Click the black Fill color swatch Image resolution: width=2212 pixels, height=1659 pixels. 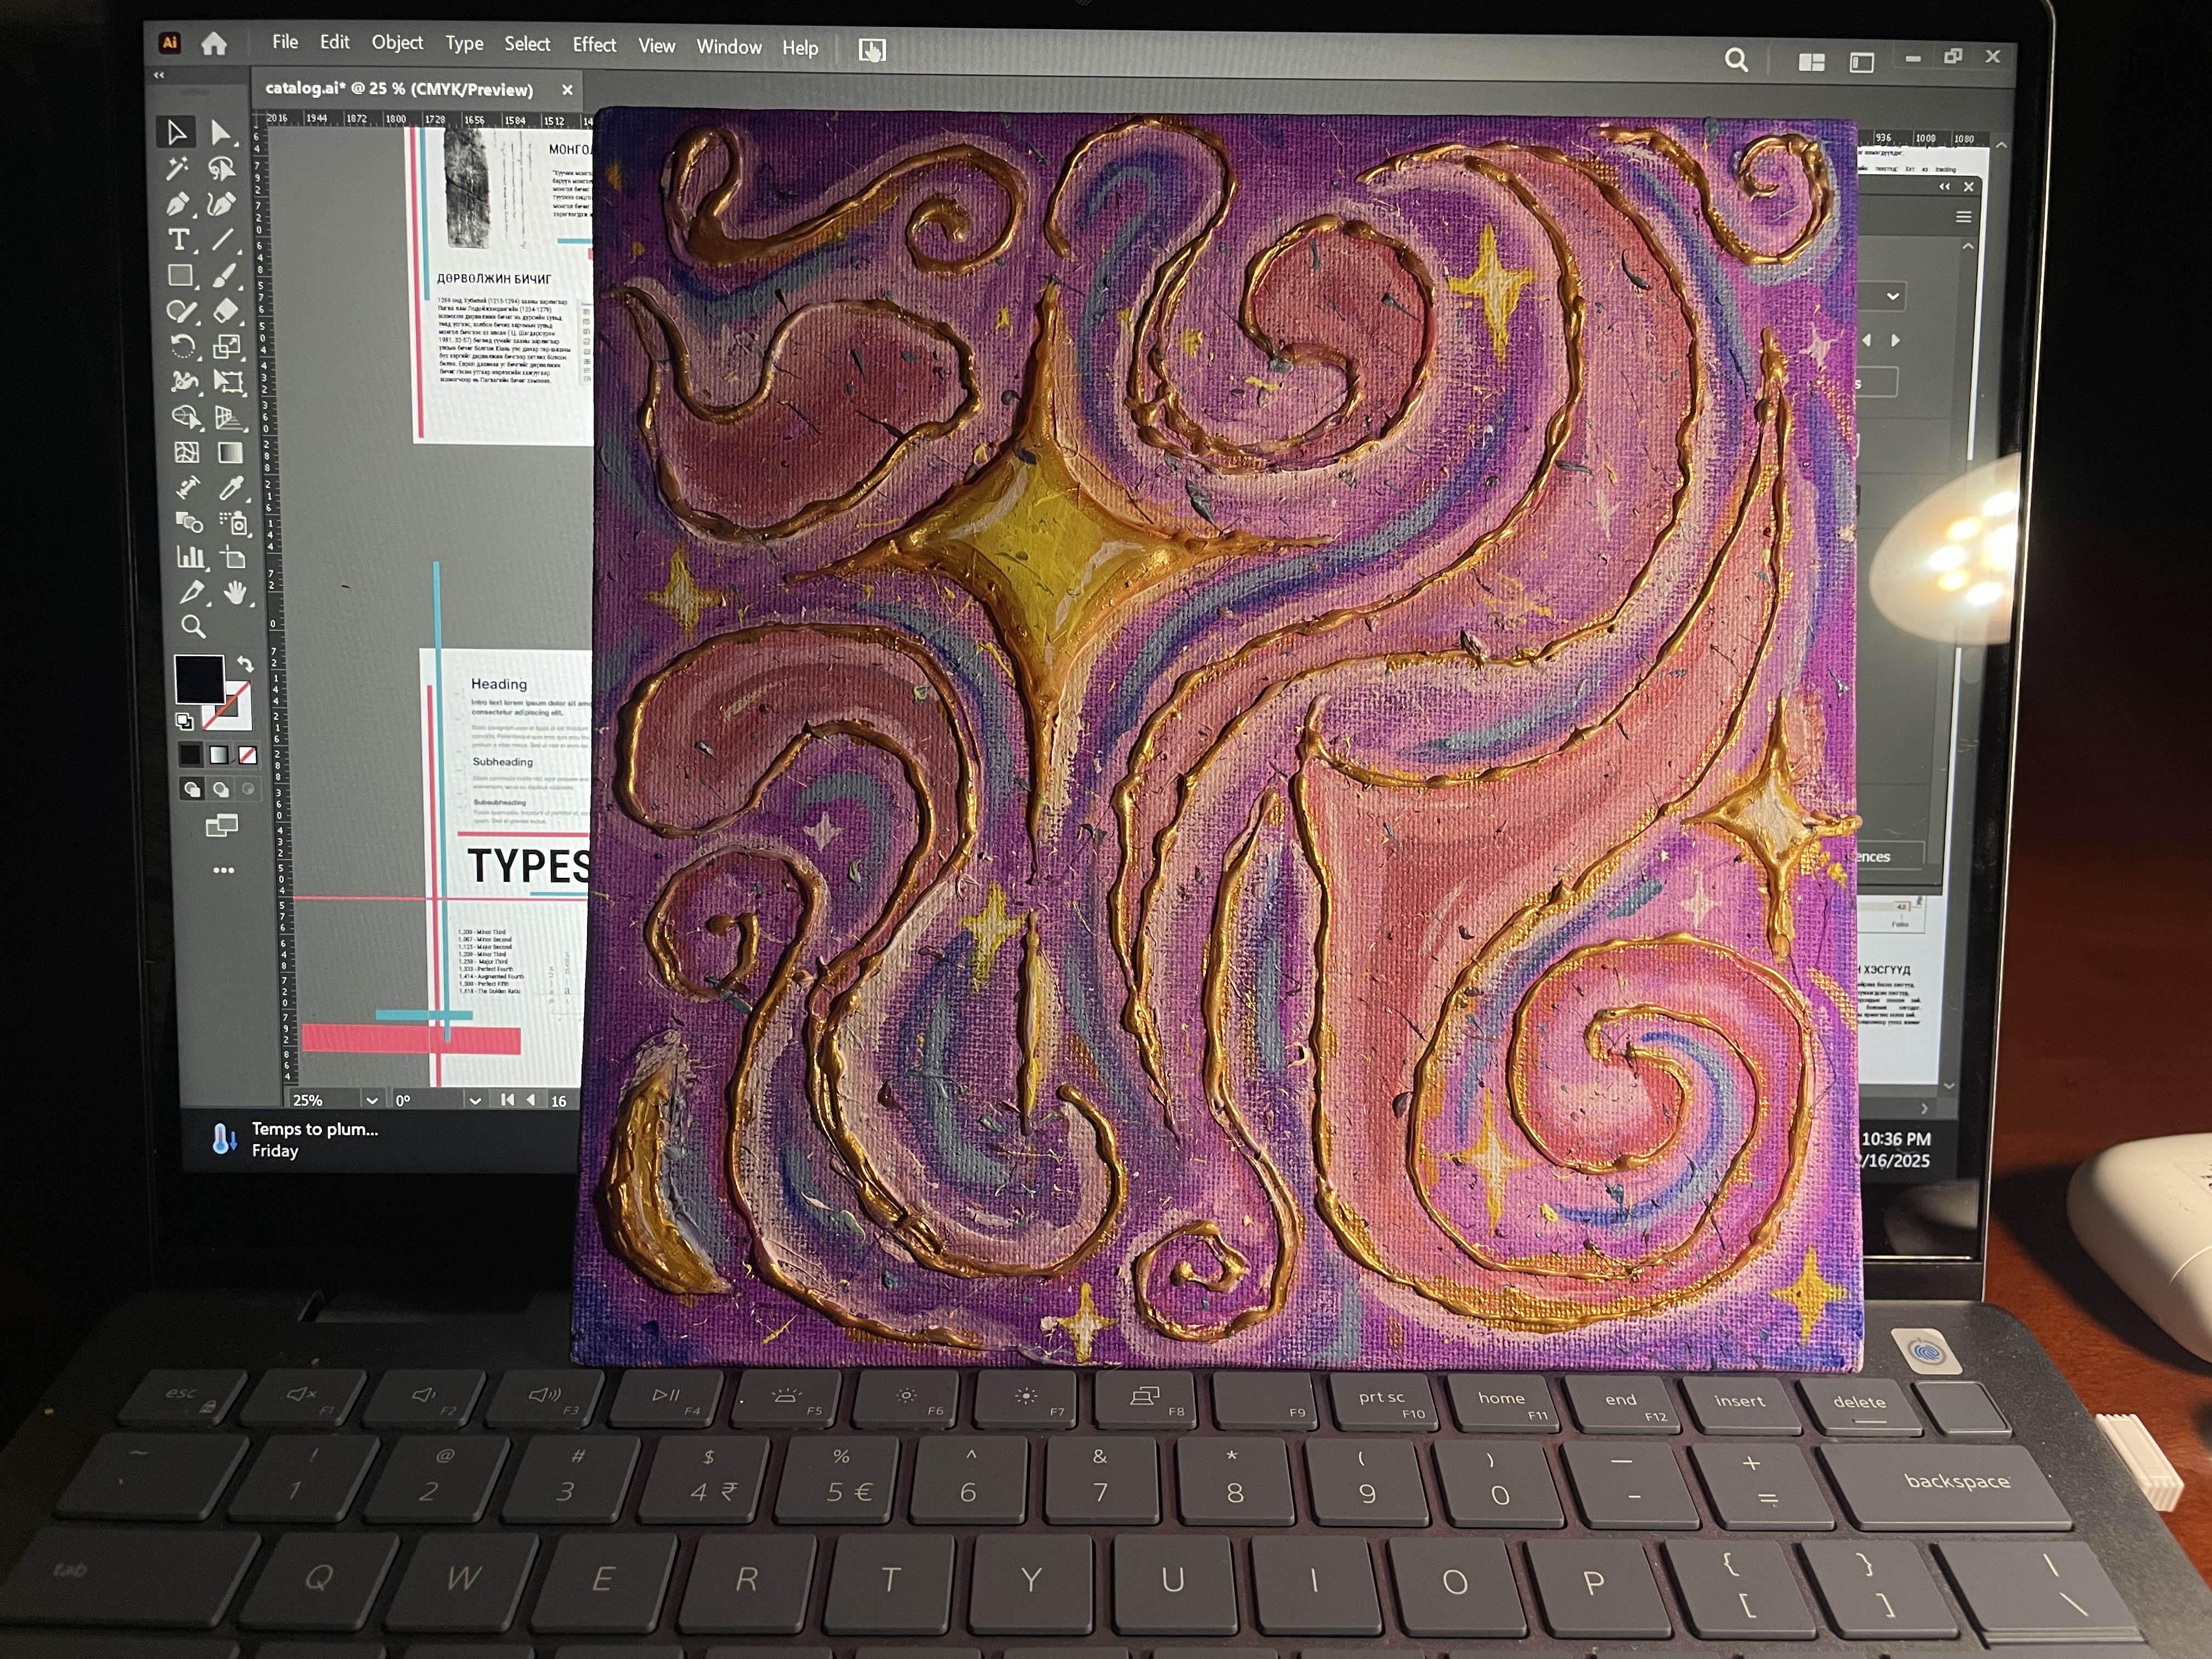[x=198, y=678]
